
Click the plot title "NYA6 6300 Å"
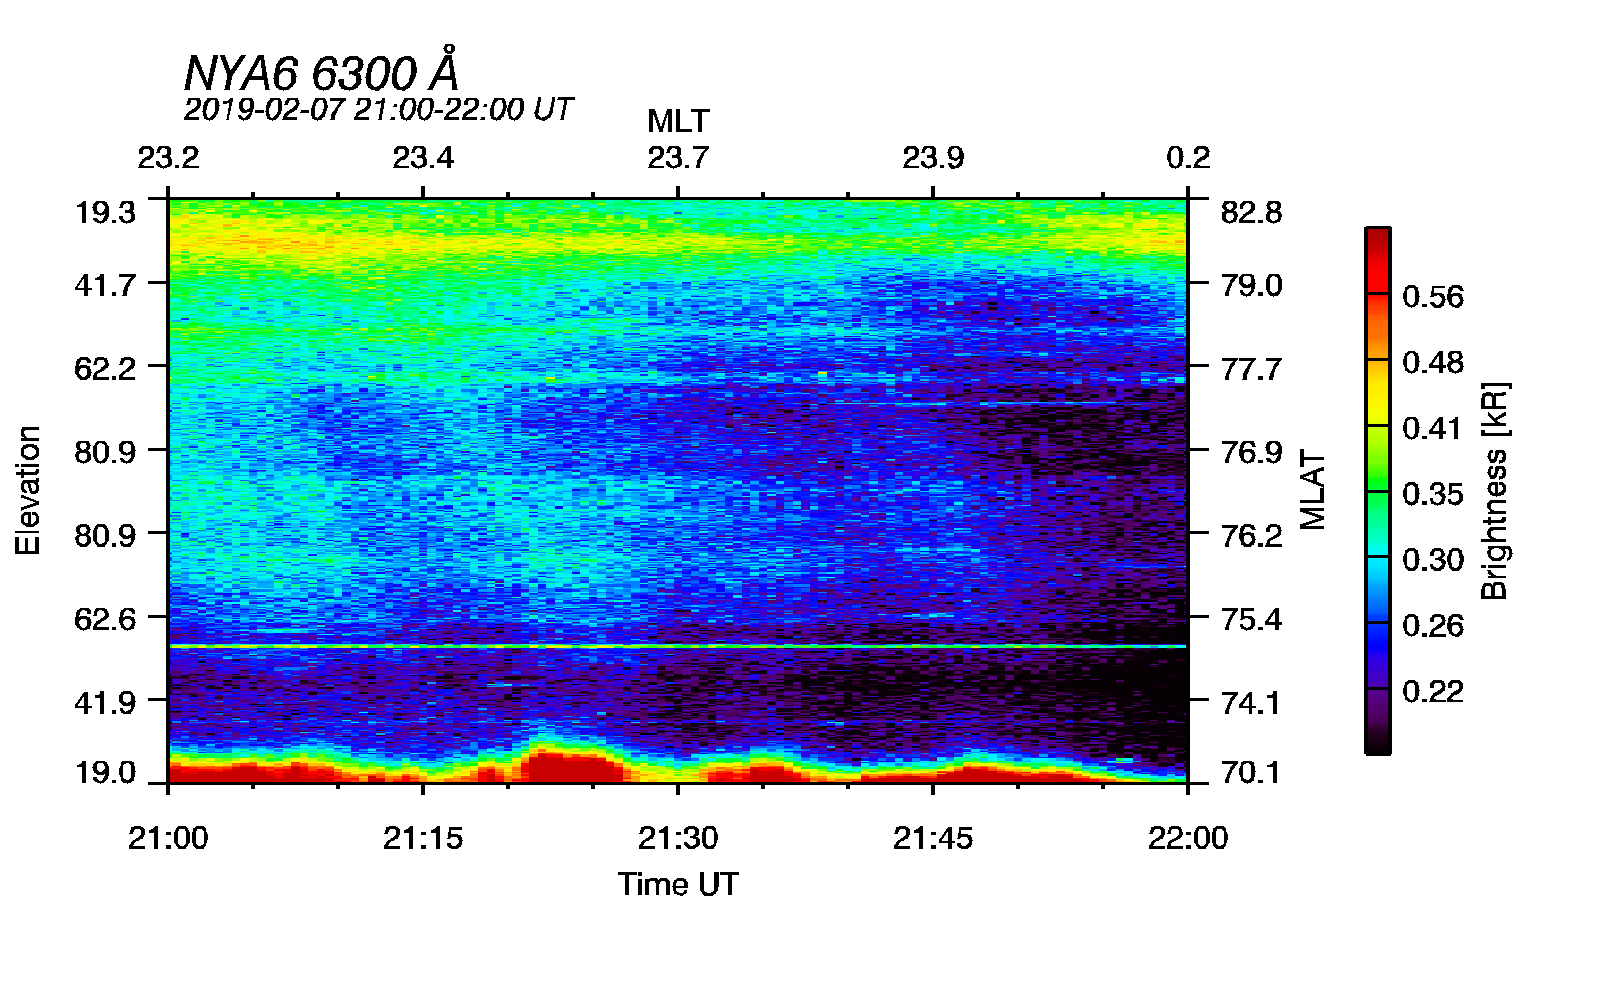click(x=321, y=71)
